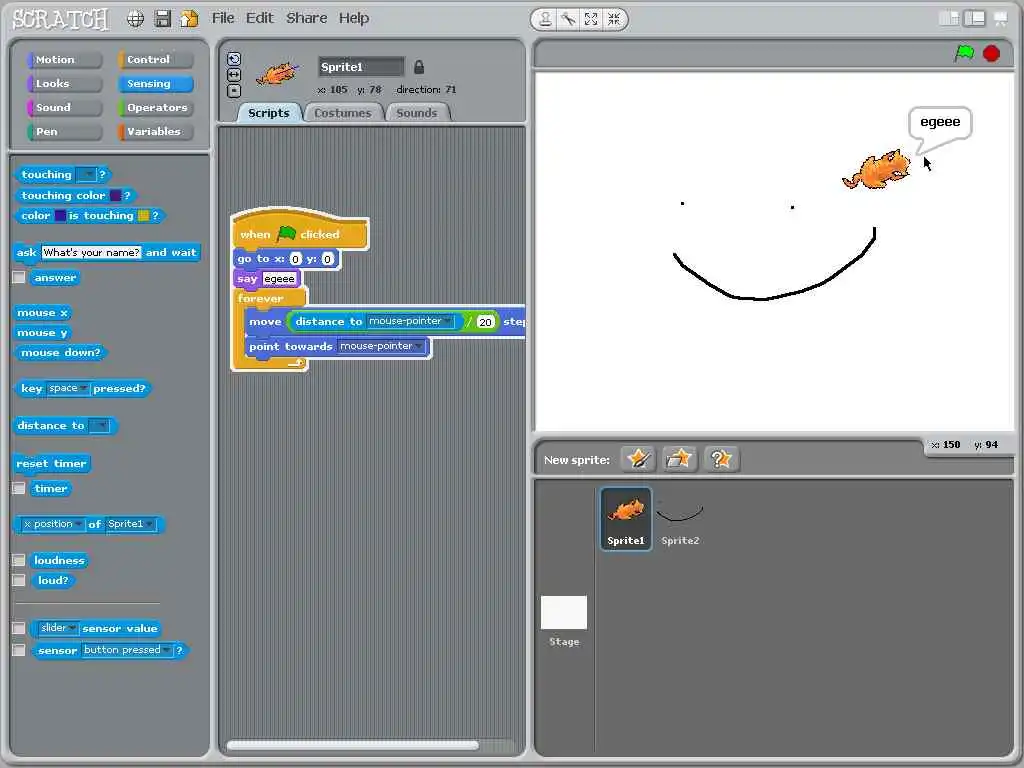Open the palette distance to dropdown
The image size is (1024, 768).
99,426
